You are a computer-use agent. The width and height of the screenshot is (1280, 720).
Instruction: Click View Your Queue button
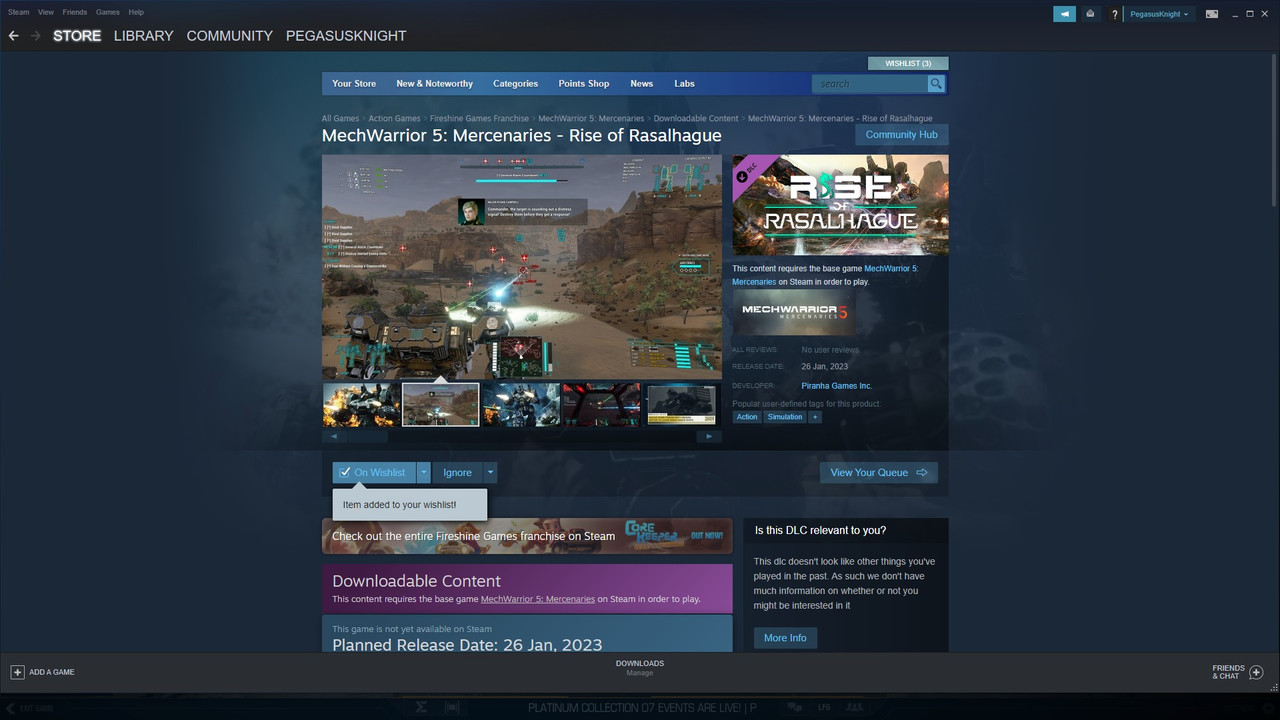879,472
